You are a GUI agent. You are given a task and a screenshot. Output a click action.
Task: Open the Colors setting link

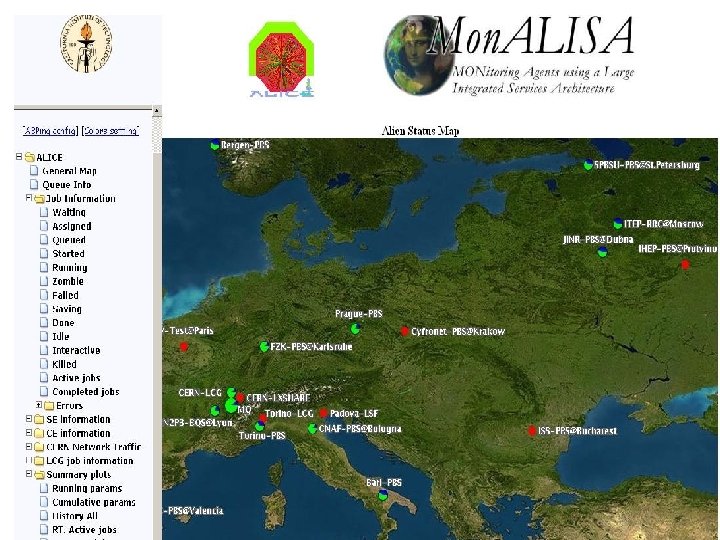point(110,131)
